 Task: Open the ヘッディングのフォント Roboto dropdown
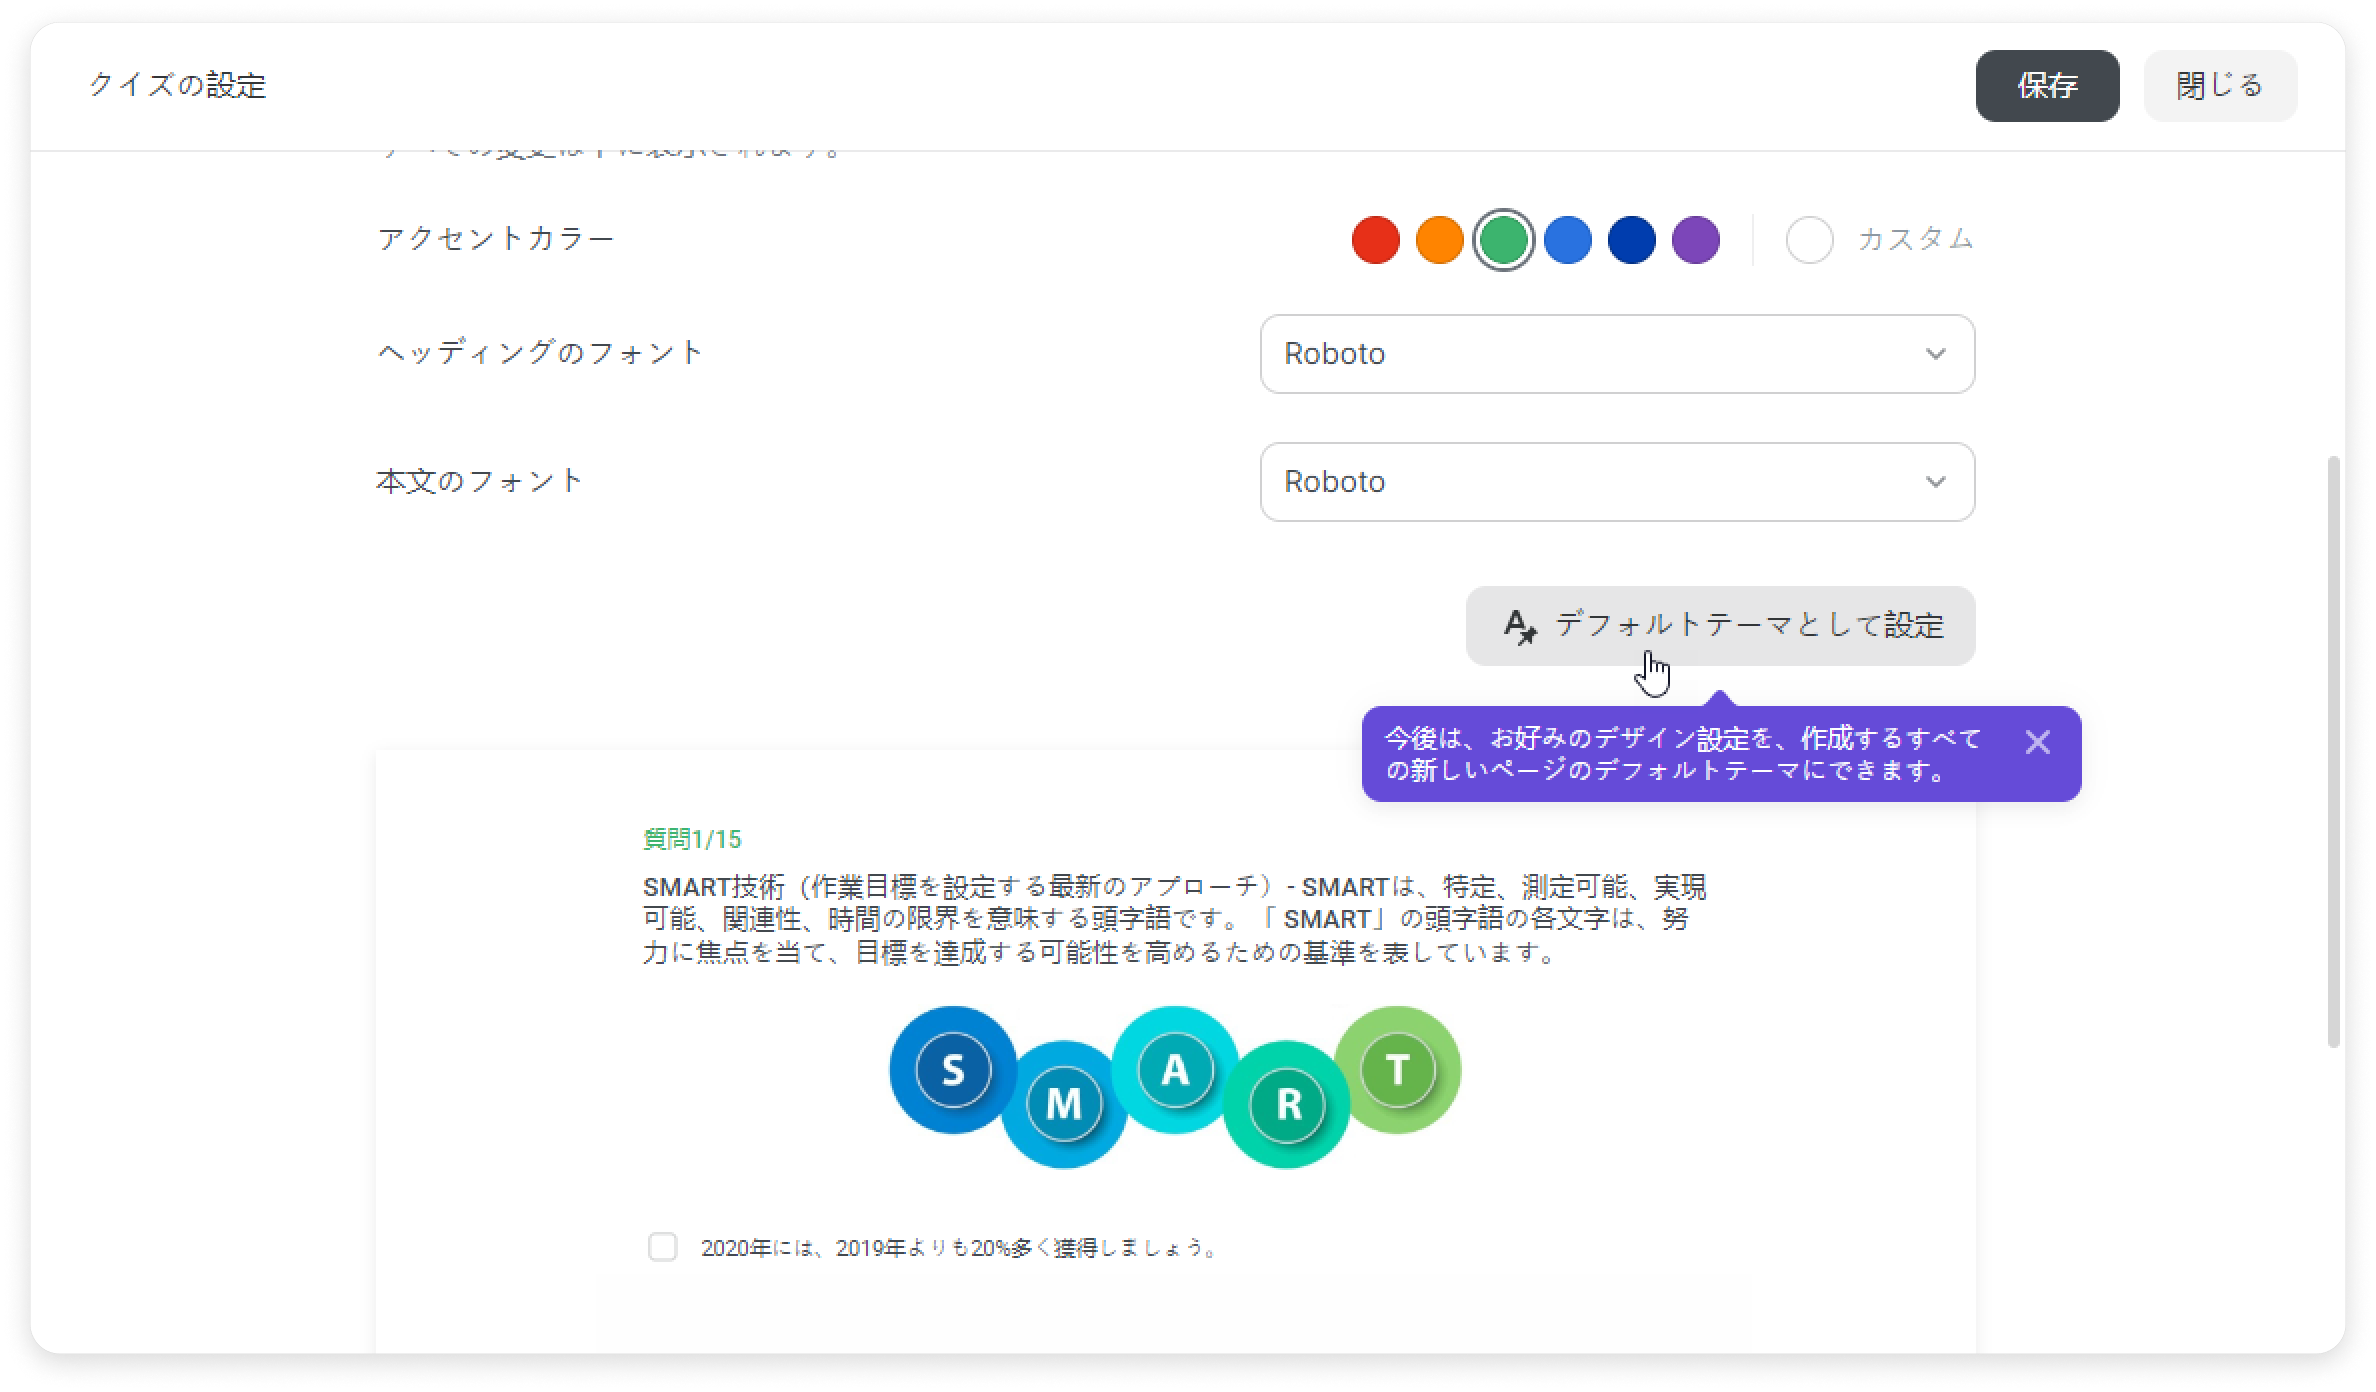pos(1617,354)
